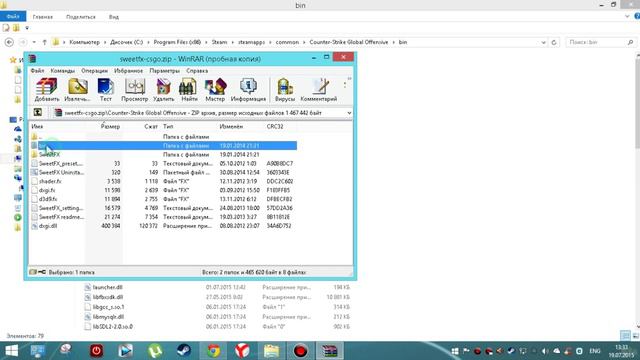This screenshot has width=640, height=360.
Task: Click common in the Explorer breadcrumb path
Action: 287,42
